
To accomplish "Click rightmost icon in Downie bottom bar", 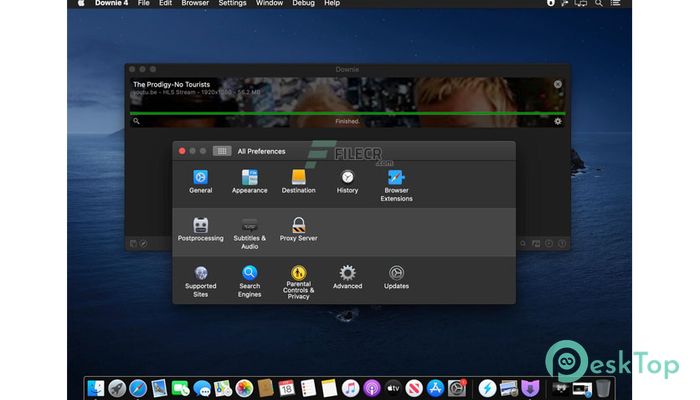I will pyautogui.click(x=562, y=244).
